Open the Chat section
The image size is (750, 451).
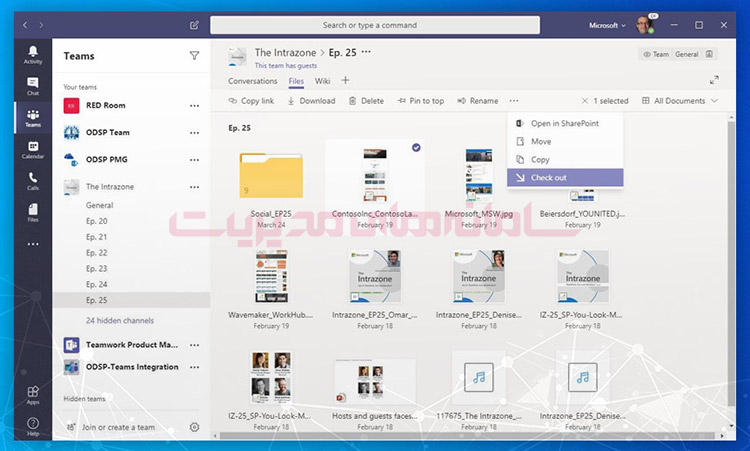click(33, 86)
